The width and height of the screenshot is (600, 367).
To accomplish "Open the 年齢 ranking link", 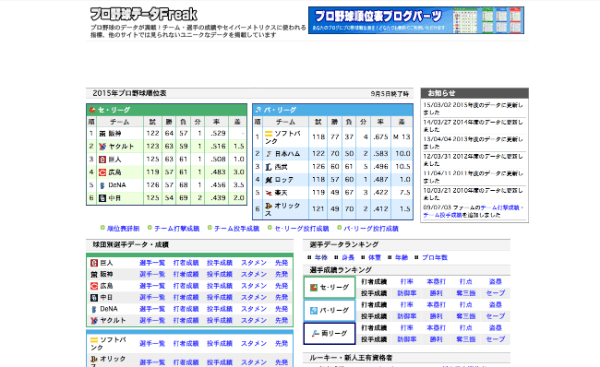I will click(x=401, y=258).
